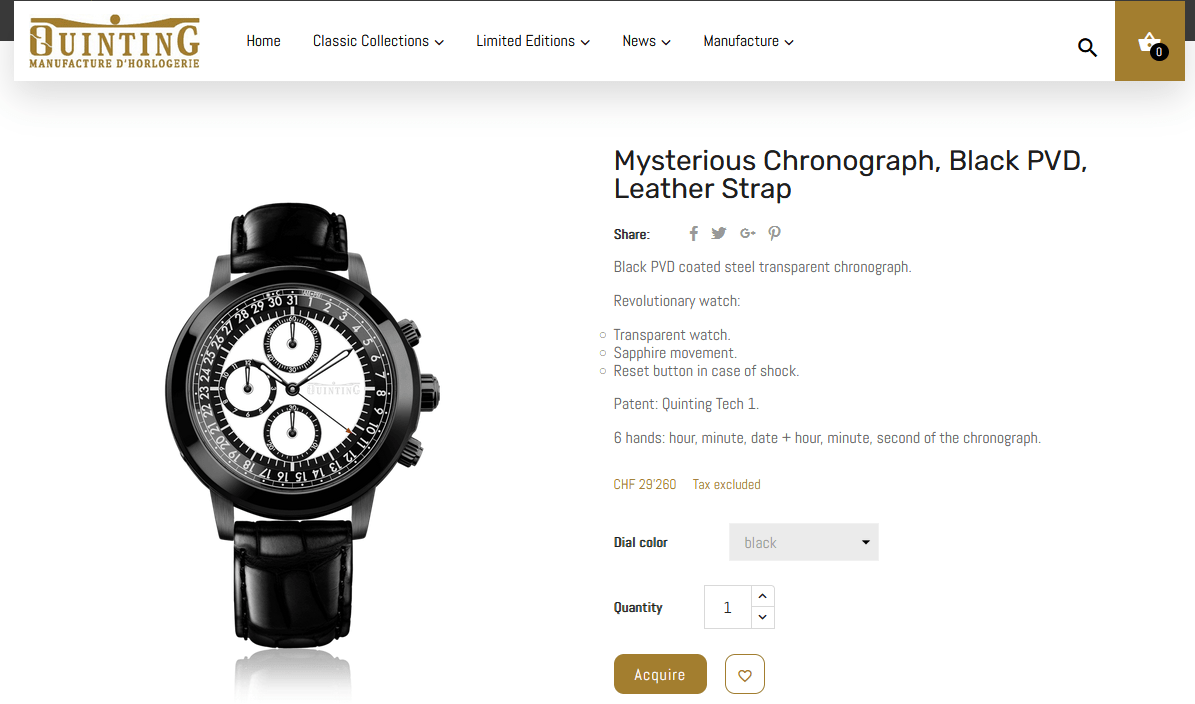The width and height of the screenshot is (1195, 704).
Task: Share product on Twitter
Action: pyautogui.click(x=719, y=234)
